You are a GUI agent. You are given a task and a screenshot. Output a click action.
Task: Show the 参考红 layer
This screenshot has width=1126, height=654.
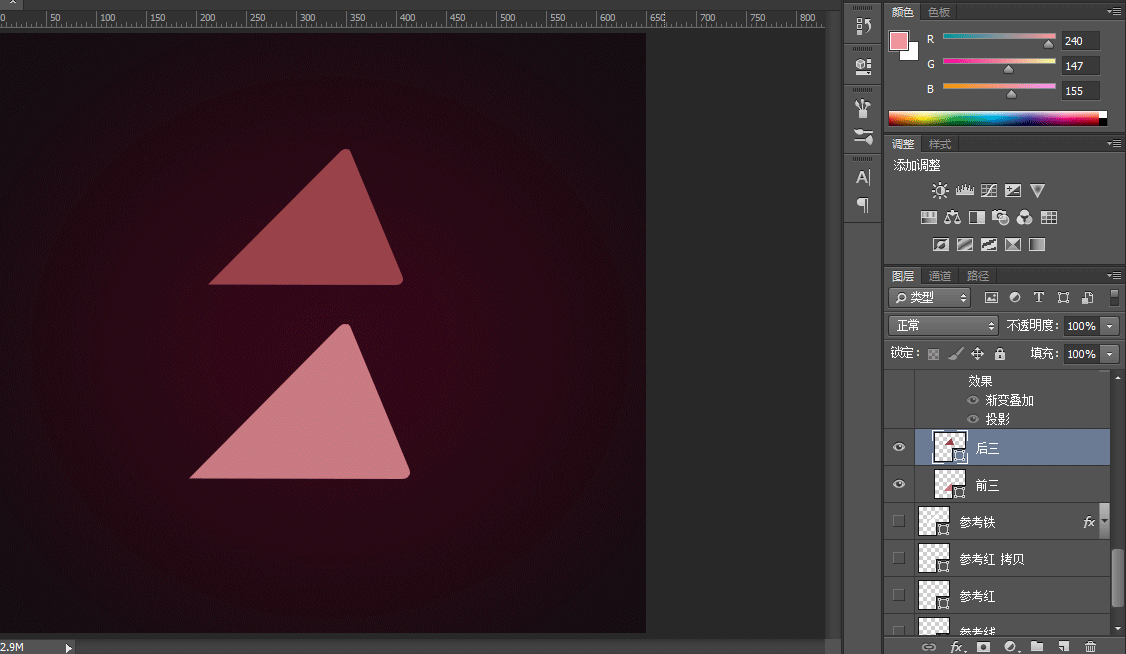pos(898,595)
